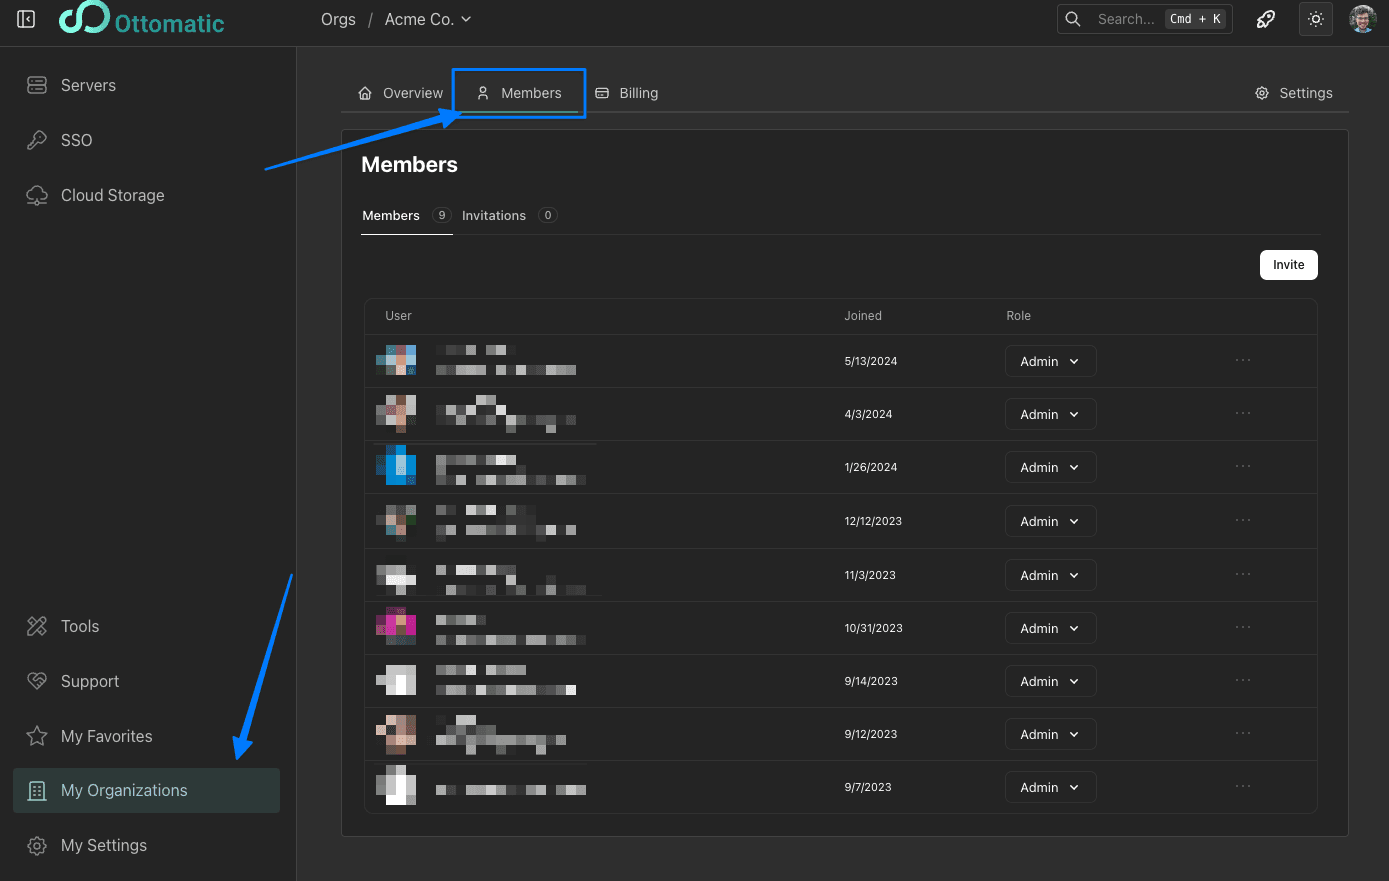The width and height of the screenshot is (1389, 881).
Task: Open role dropdown for member joined 5/13/2024
Action: tap(1050, 361)
